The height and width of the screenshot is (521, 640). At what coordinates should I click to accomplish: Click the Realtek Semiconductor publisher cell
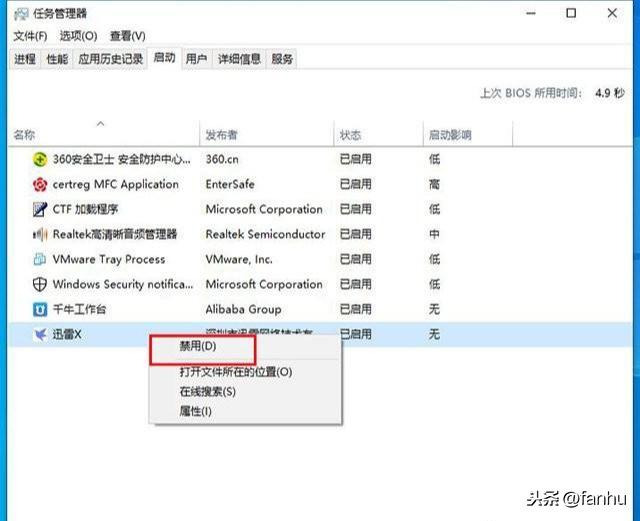265,234
